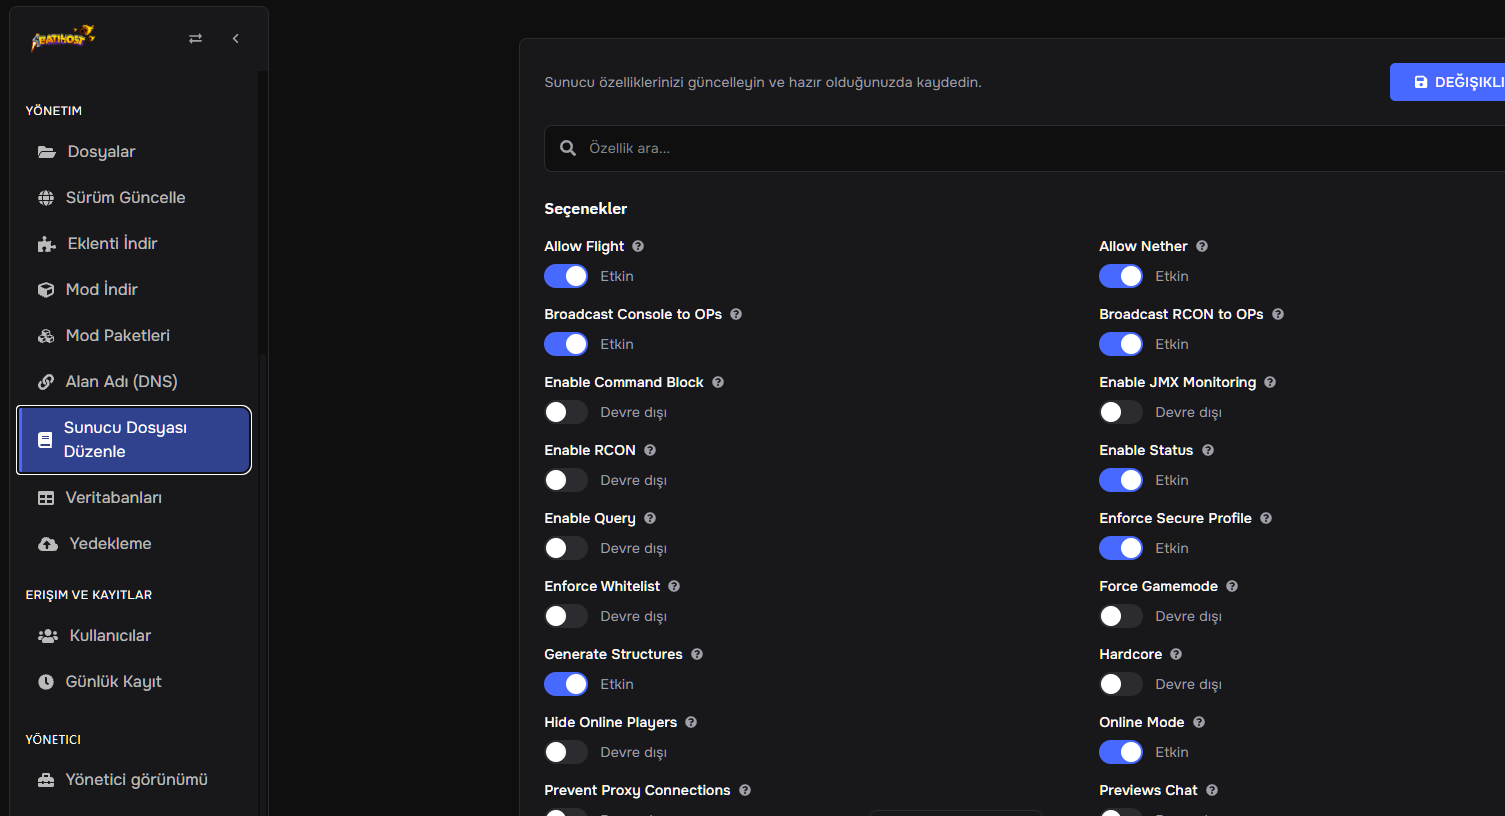Click the Fratihost logo
Image resolution: width=1505 pixels, height=816 pixels.
click(x=63, y=38)
